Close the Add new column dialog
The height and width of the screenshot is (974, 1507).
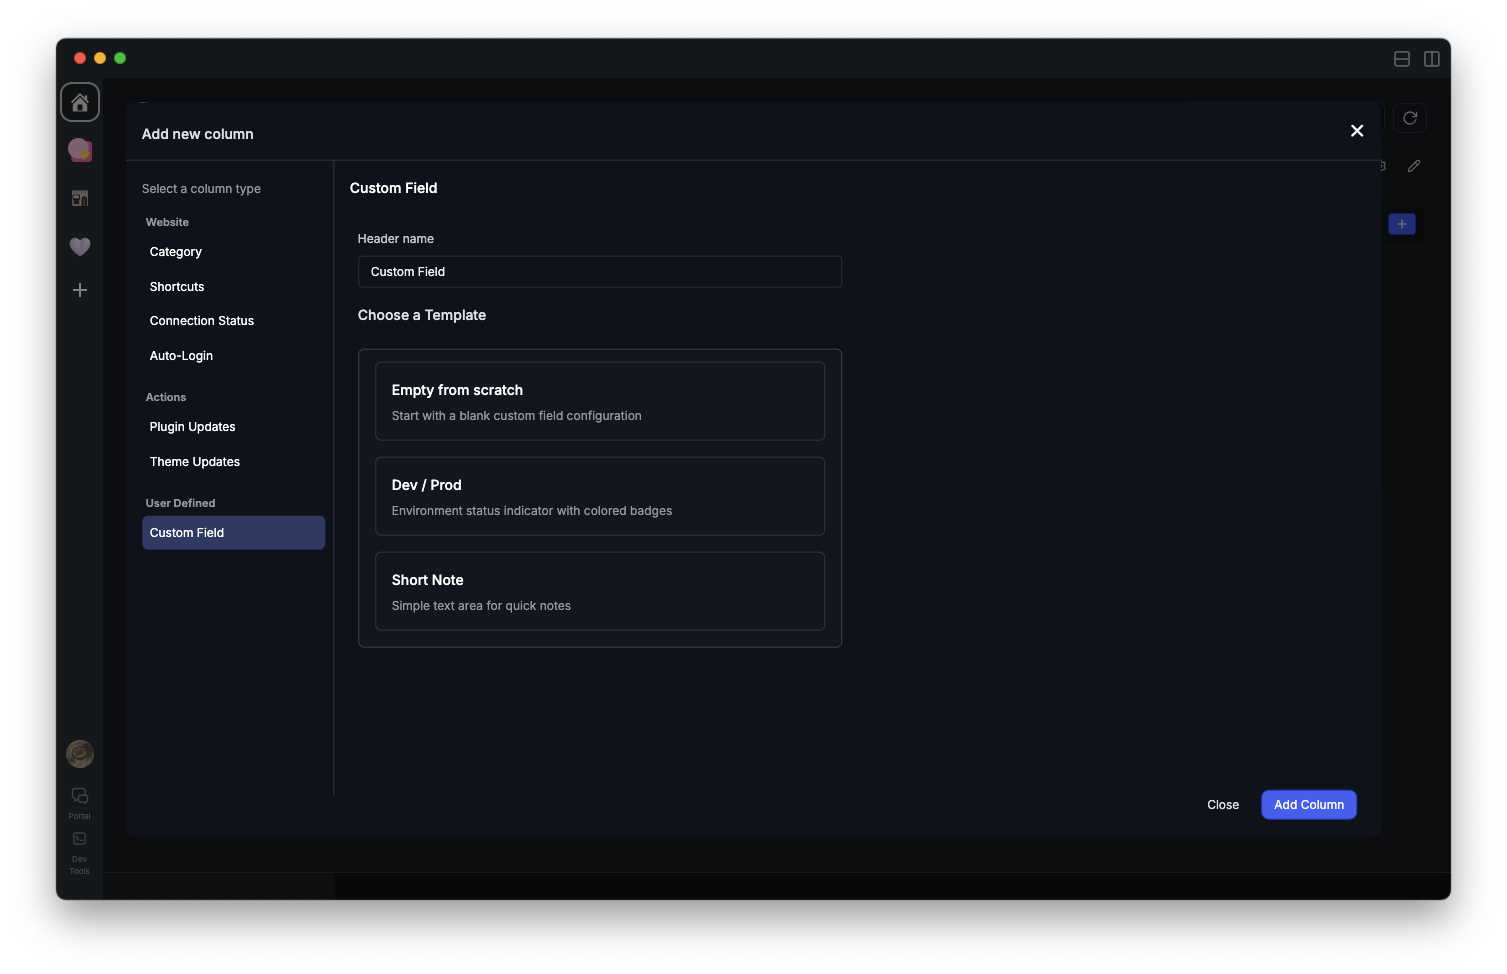(1357, 131)
